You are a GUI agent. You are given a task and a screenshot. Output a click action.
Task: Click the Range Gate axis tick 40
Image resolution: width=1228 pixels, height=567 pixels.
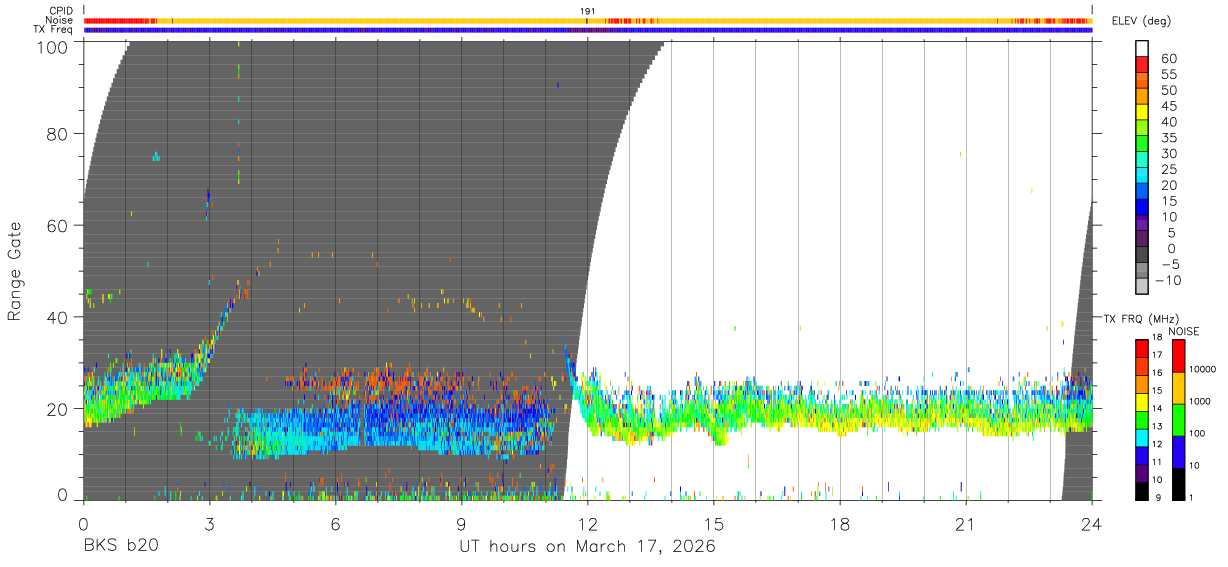[x=59, y=317]
